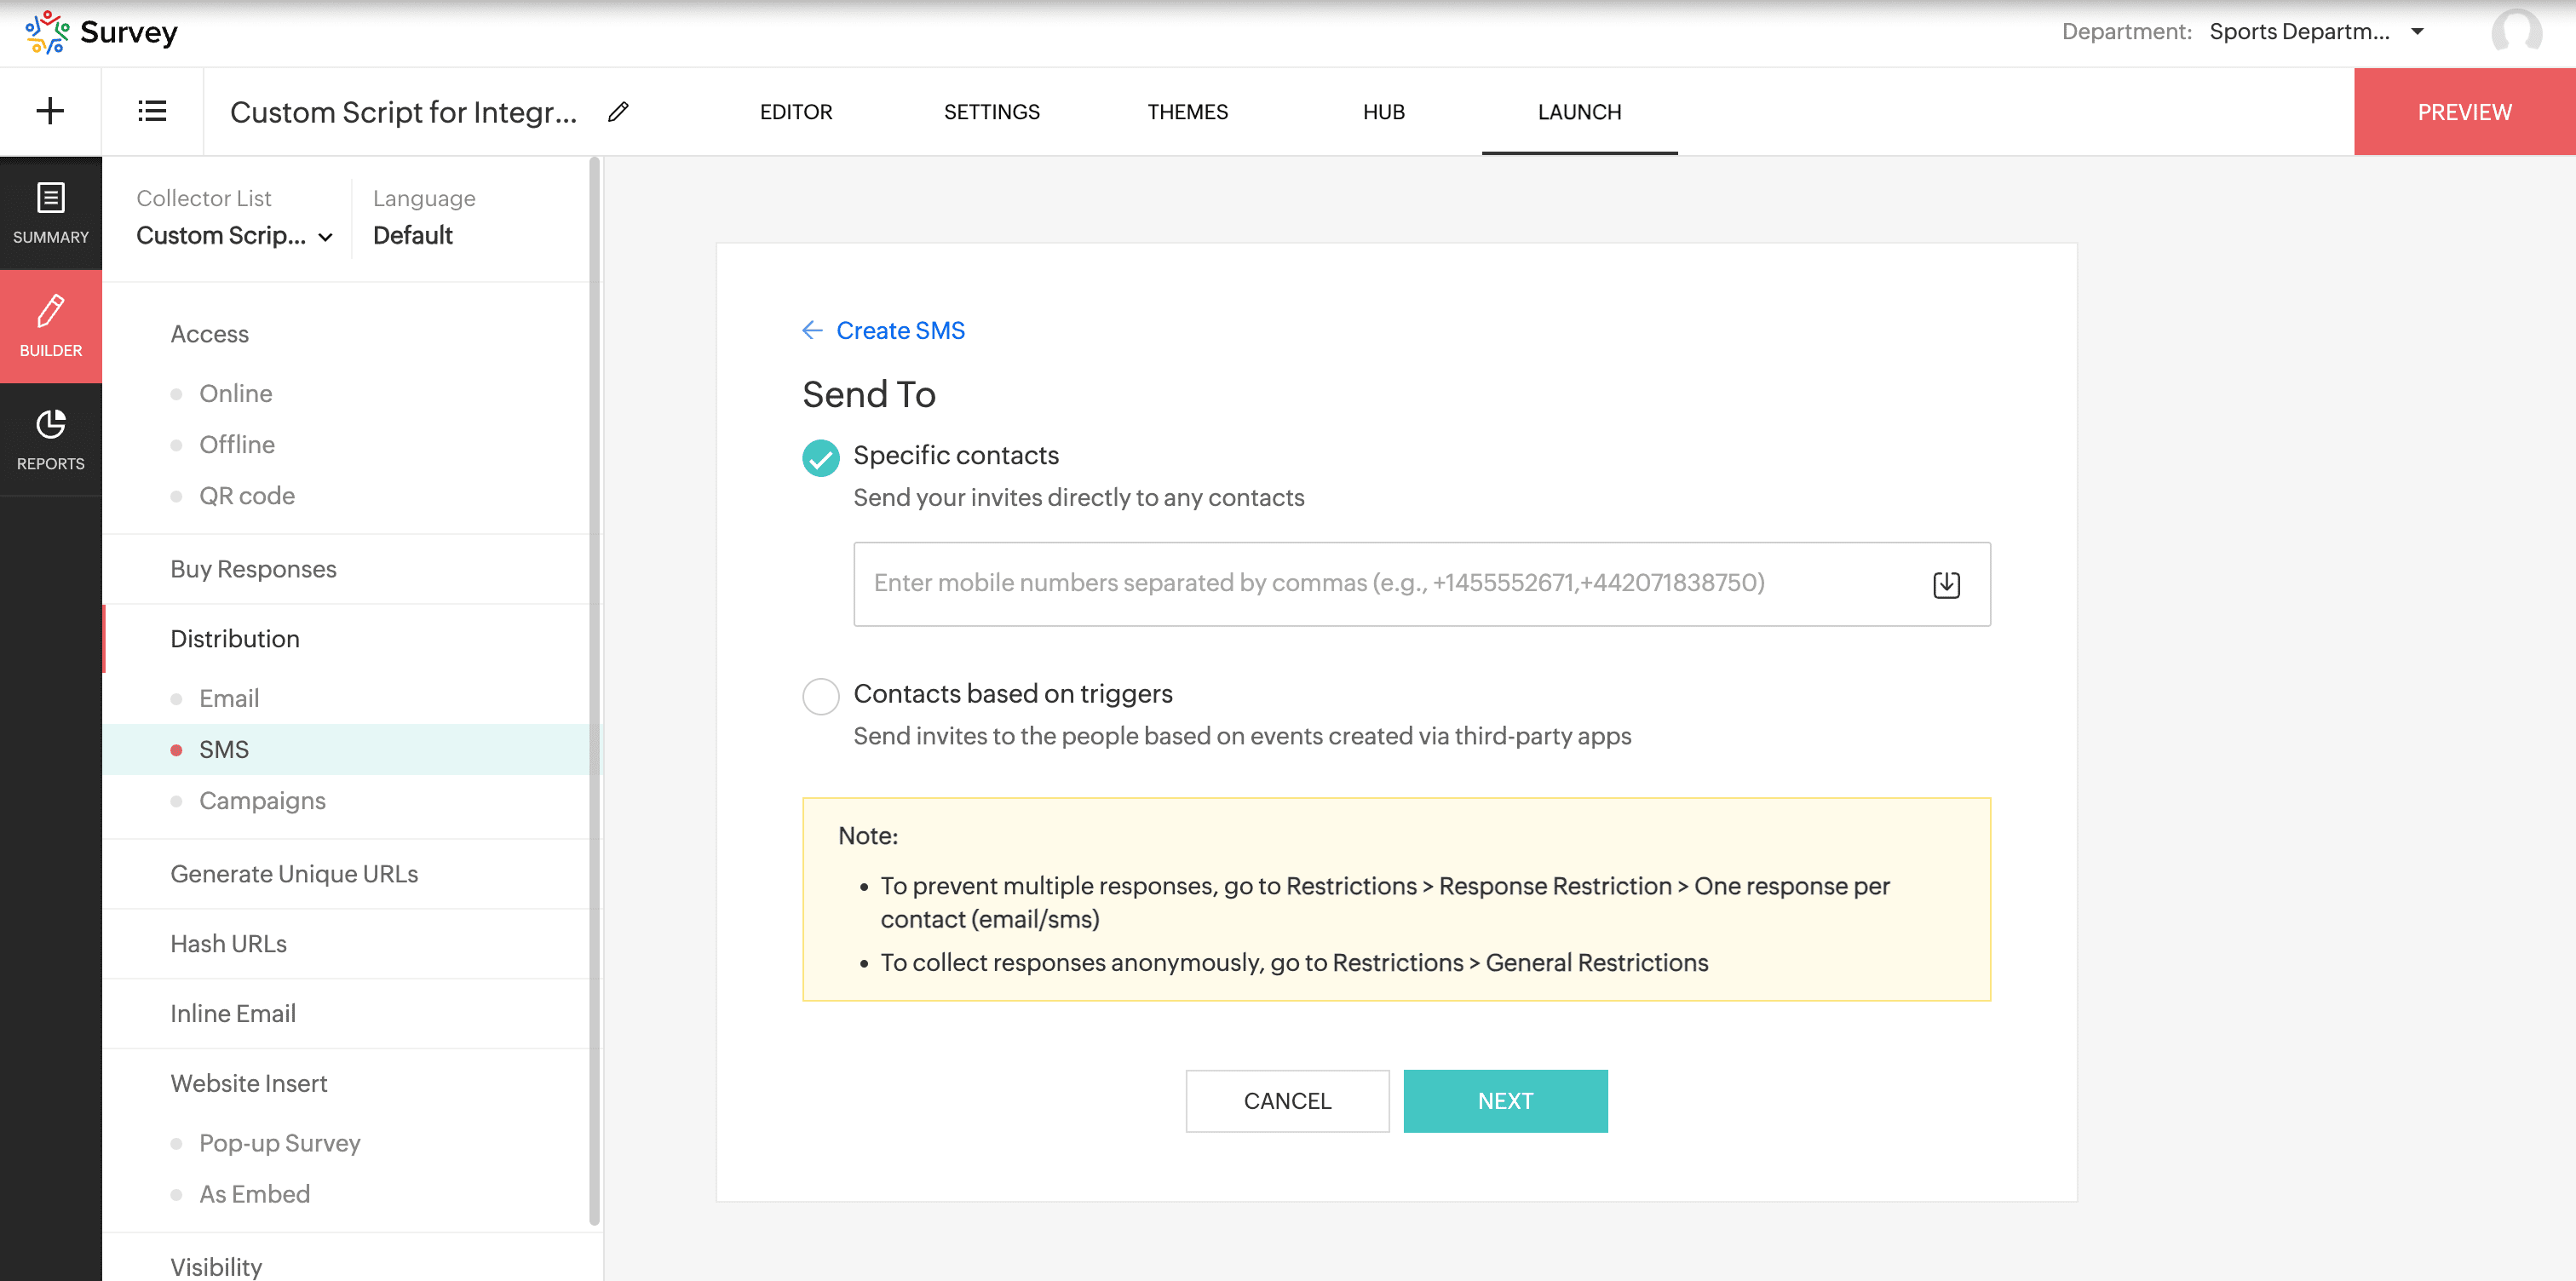Image resolution: width=2576 pixels, height=1281 pixels.
Task: Click the NEXT button
Action: point(1504,1101)
